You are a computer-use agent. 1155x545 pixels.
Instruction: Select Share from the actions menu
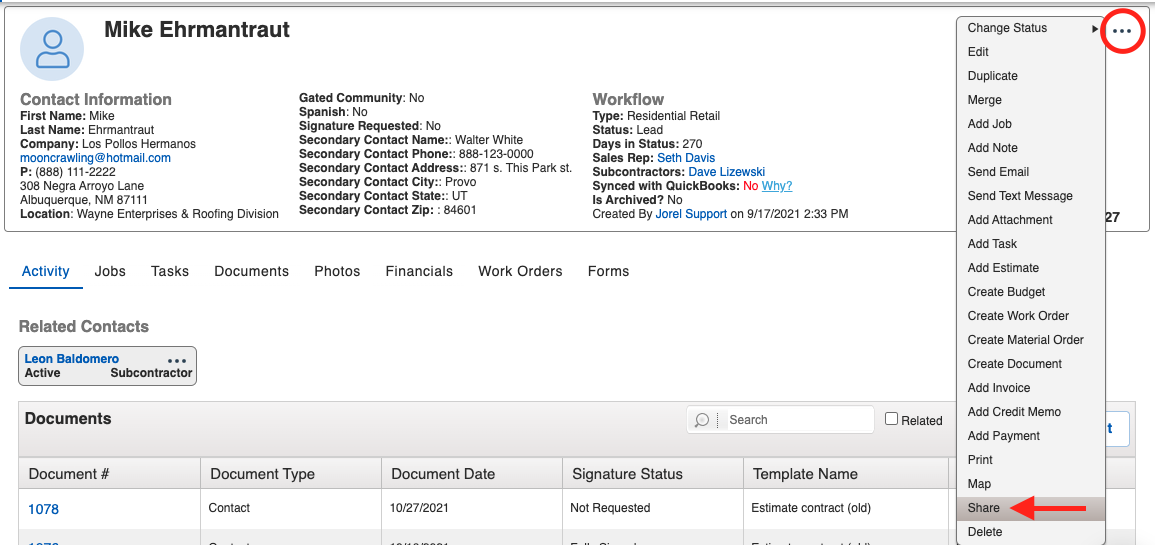click(984, 508)
